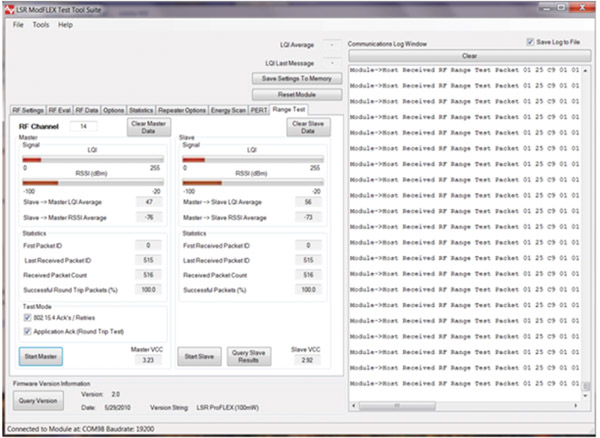Switch to the Statistics tab
The height and width of the screenshot is (438, 600).
[x=141, y=110]
